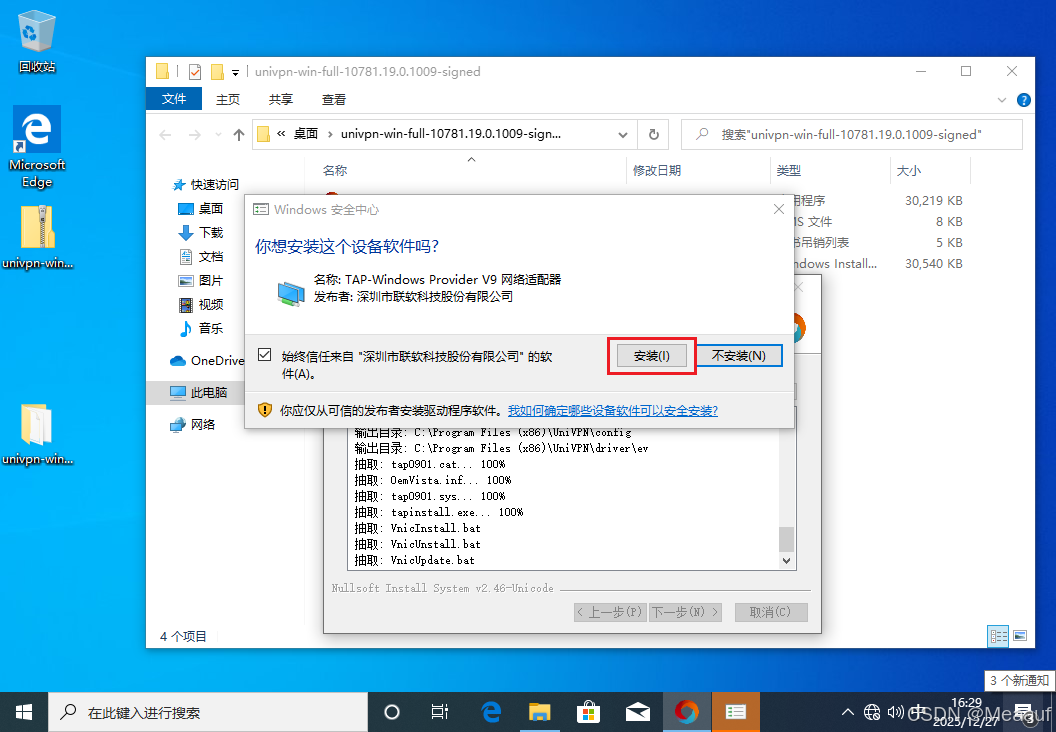
Task: Open Microsoft Edge desktop shortcut
Action: pos(37,147)
